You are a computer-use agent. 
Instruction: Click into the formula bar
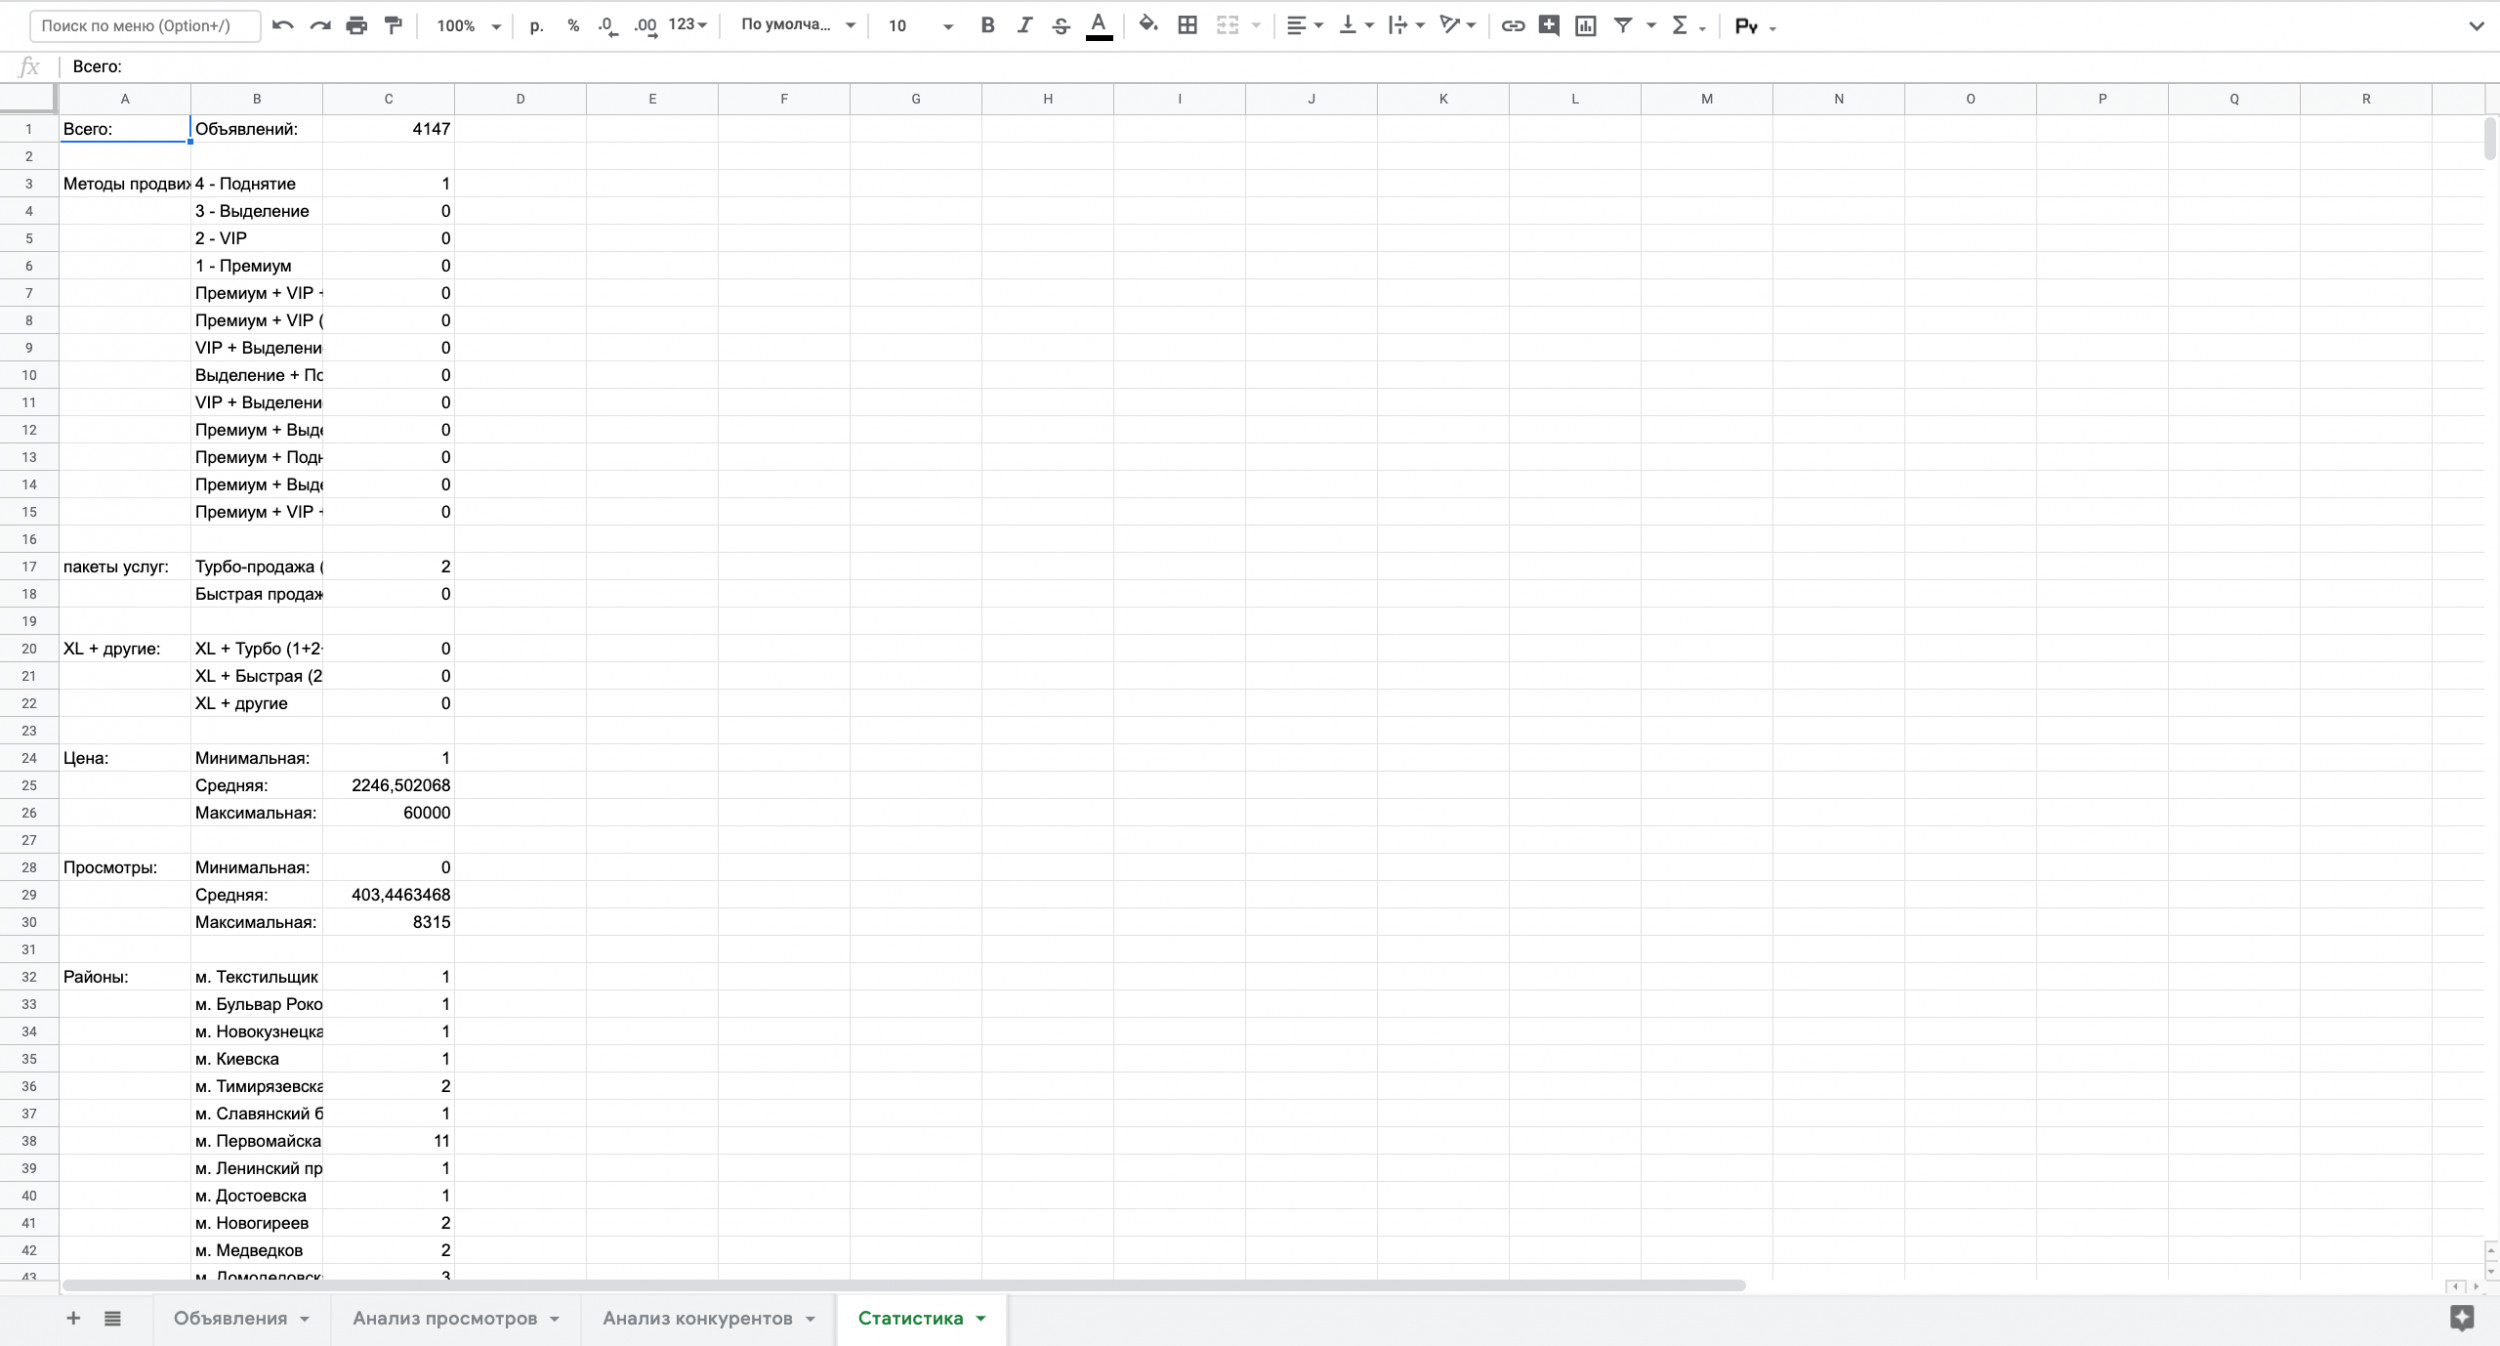(1280, 67)
